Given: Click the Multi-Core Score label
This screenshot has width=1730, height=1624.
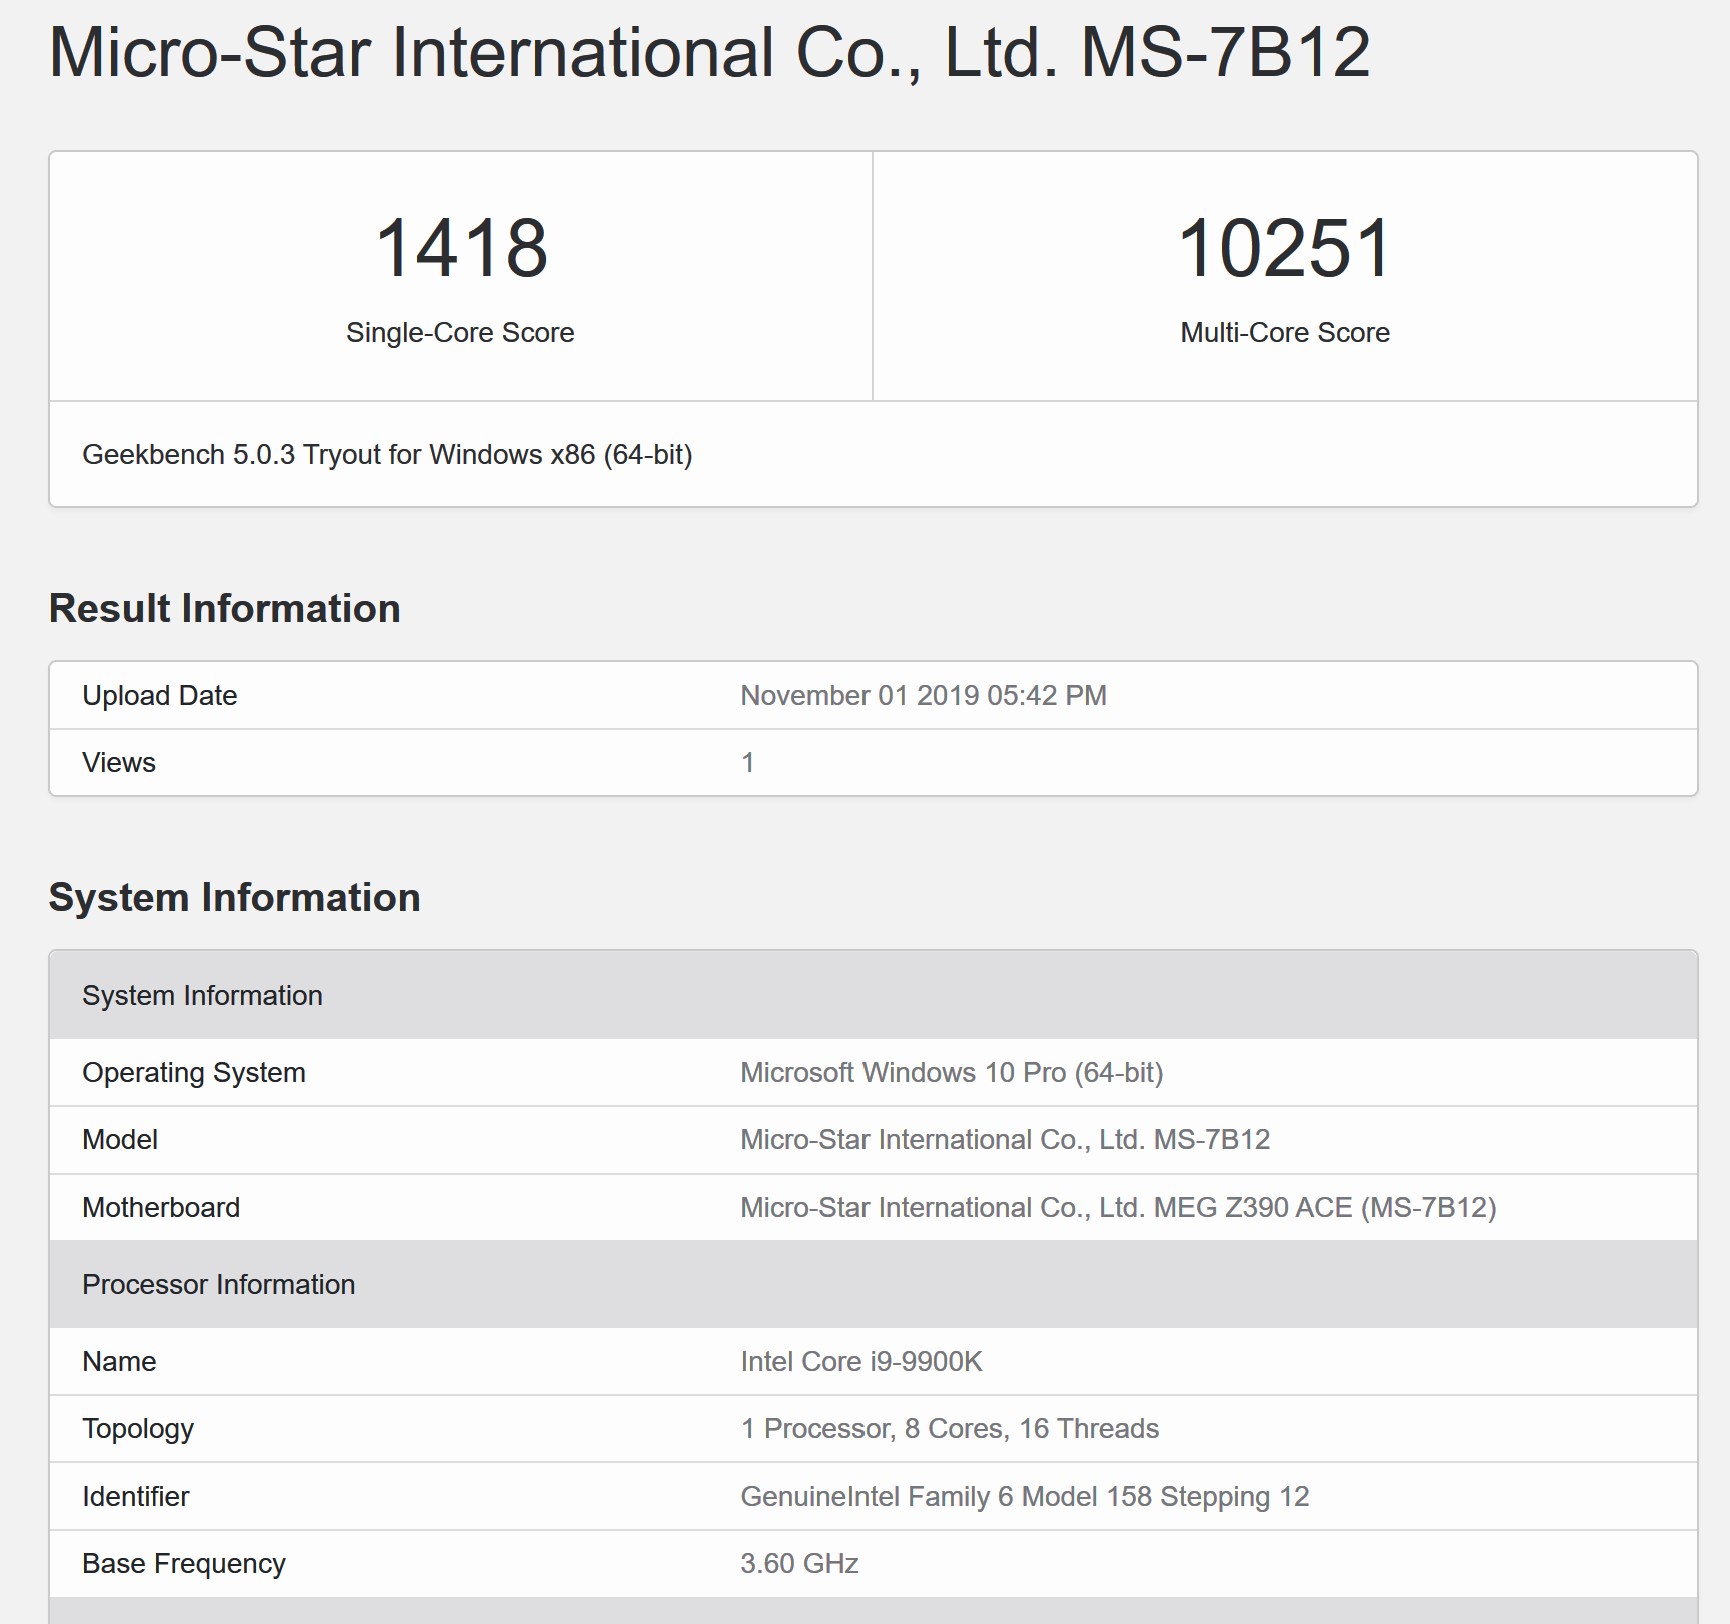Looking at the screenshot, I should pos(1284,332).
